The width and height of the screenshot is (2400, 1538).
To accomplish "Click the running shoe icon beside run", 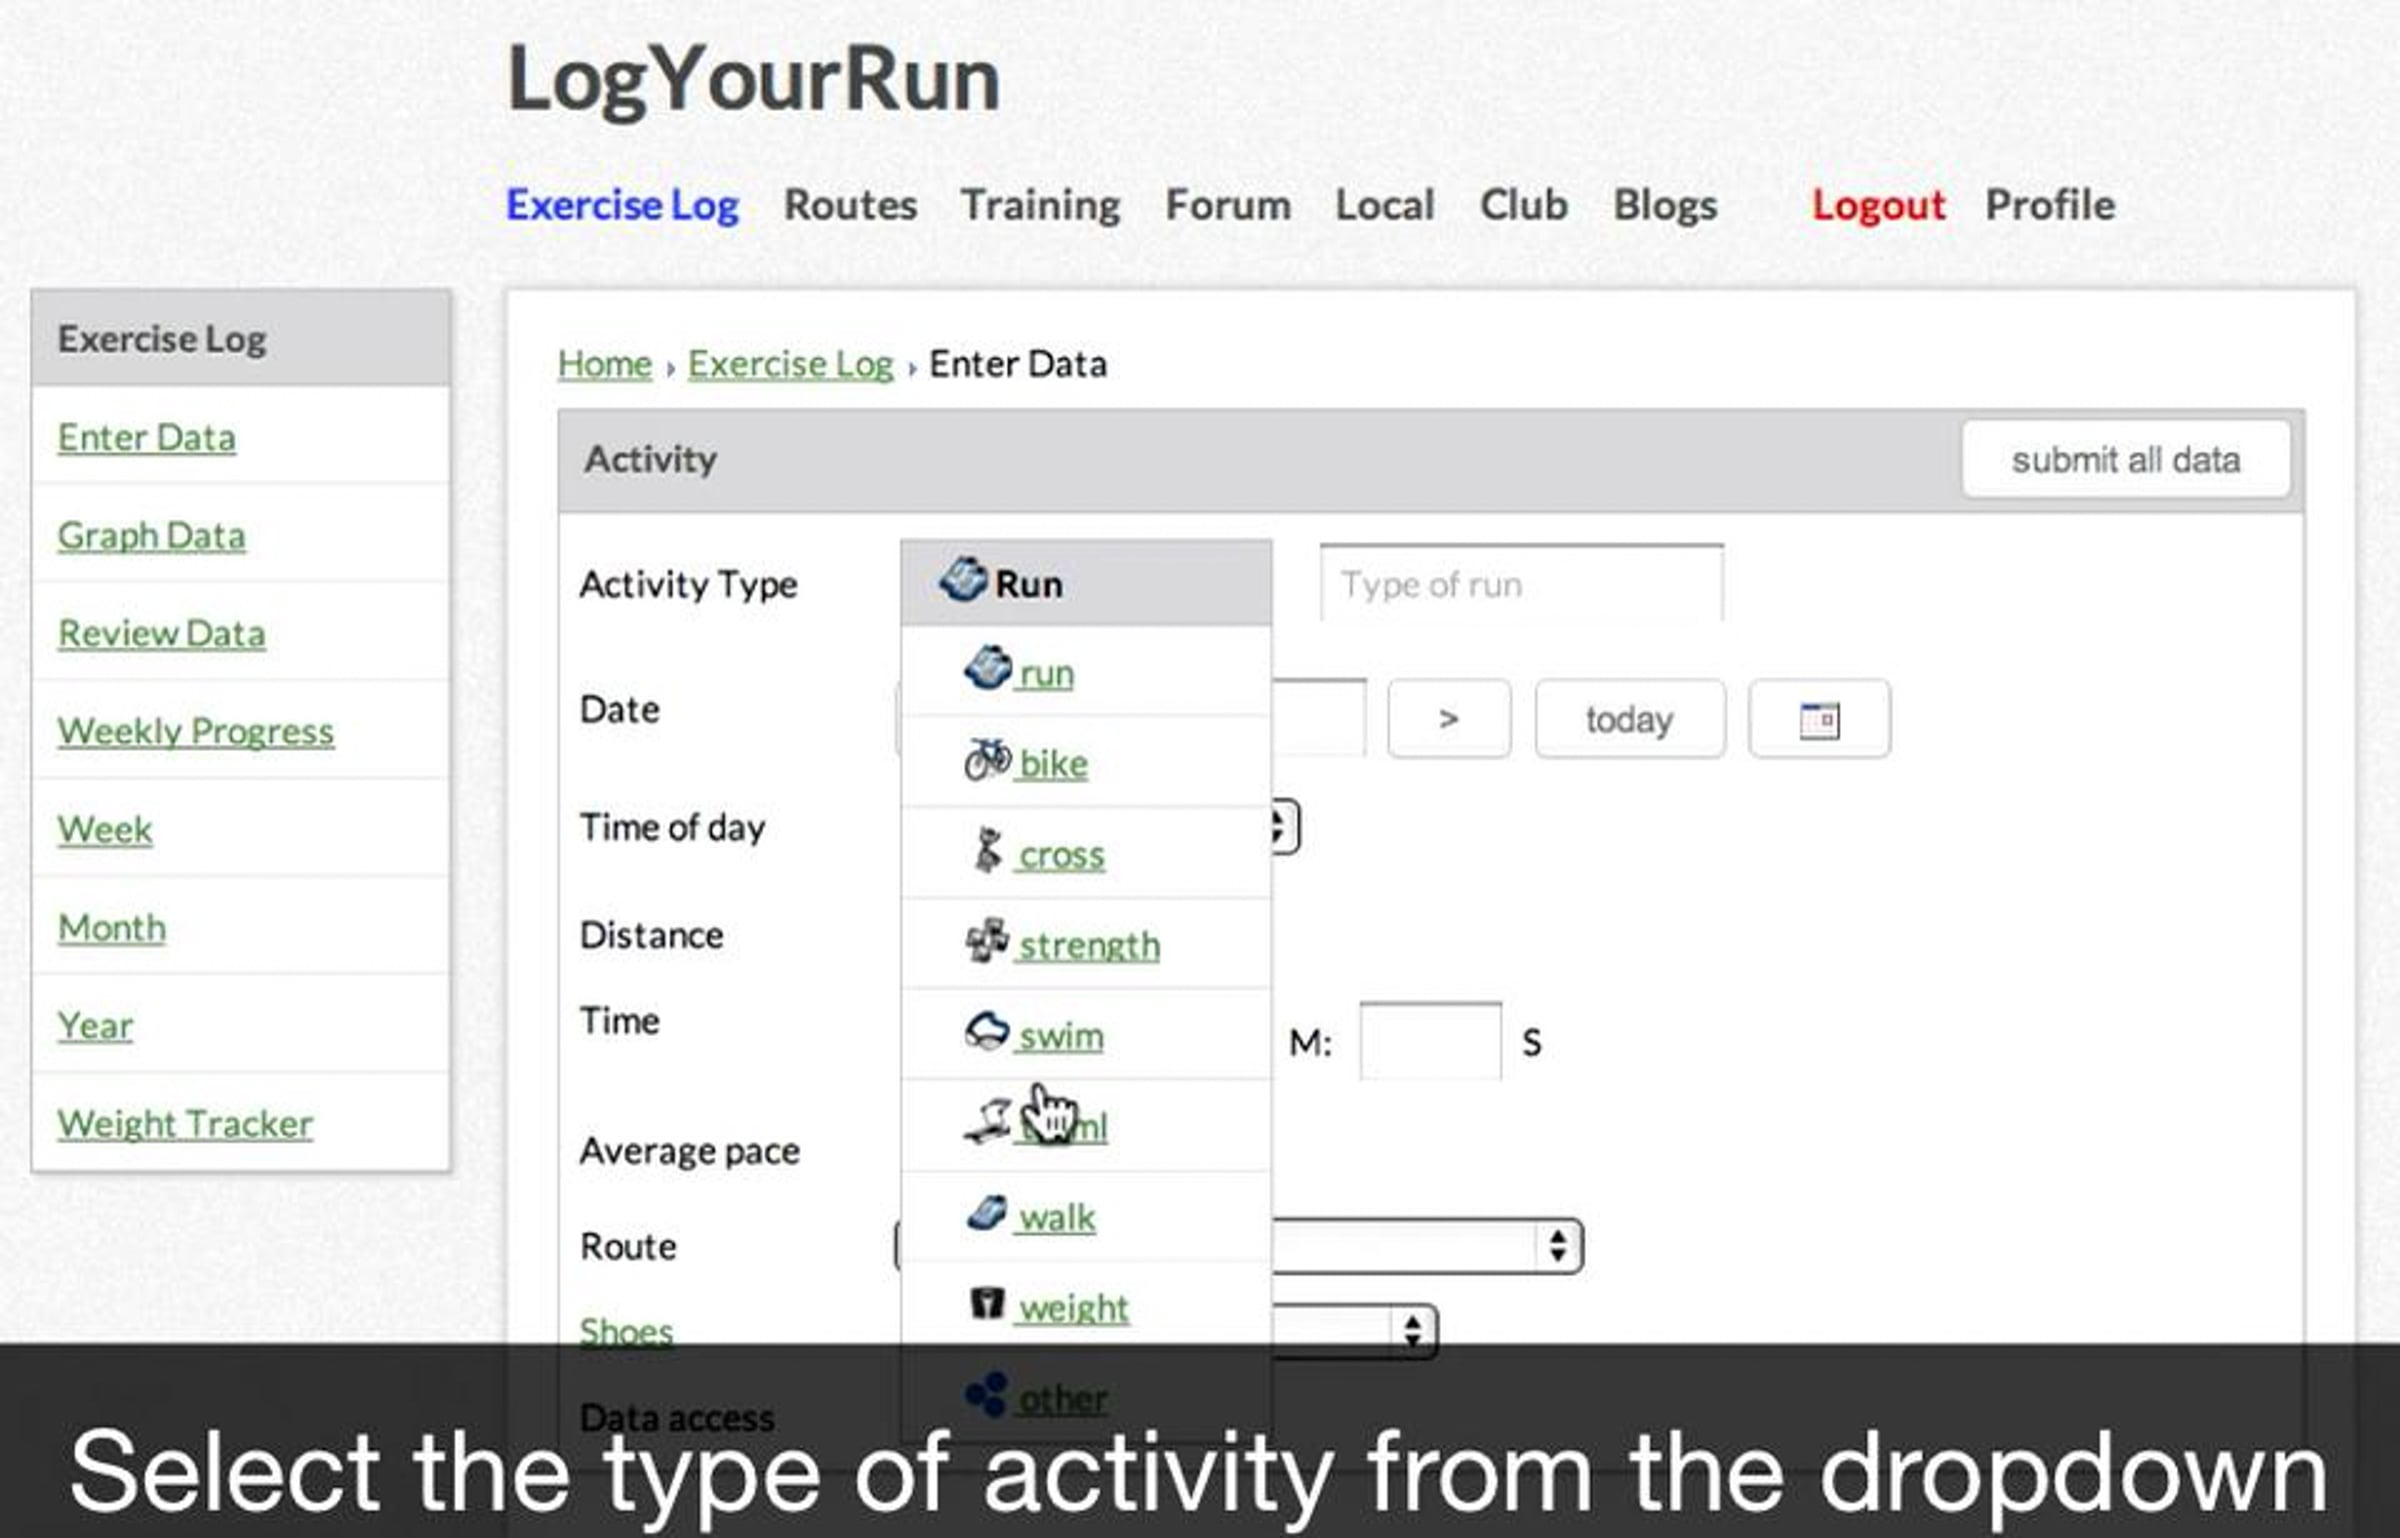I will [987, 669].
